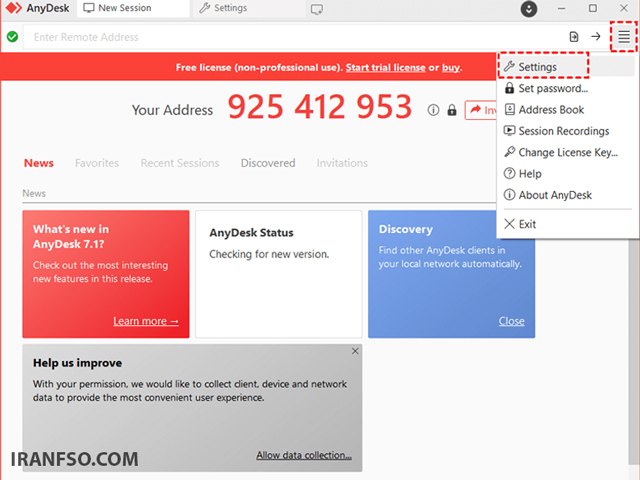Focus the Enter Remote Address field
This screenshot has height=480, width=640.
click(x=294, y=37)
